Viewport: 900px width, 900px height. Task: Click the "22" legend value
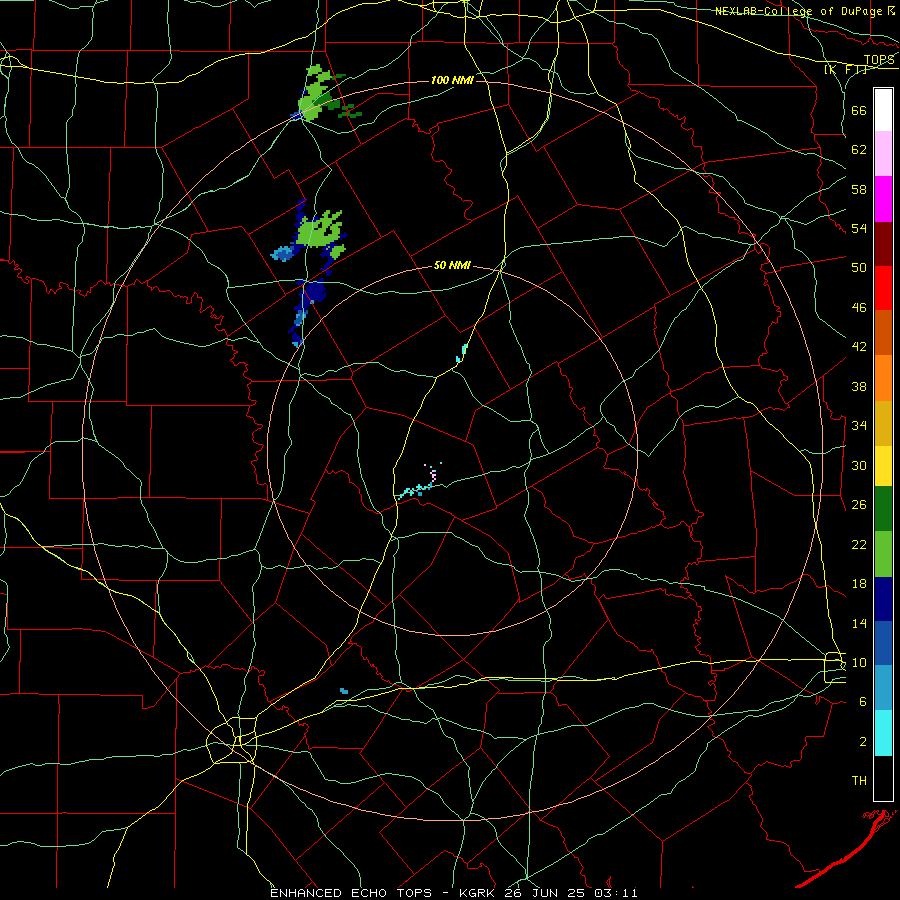point(859,545)
